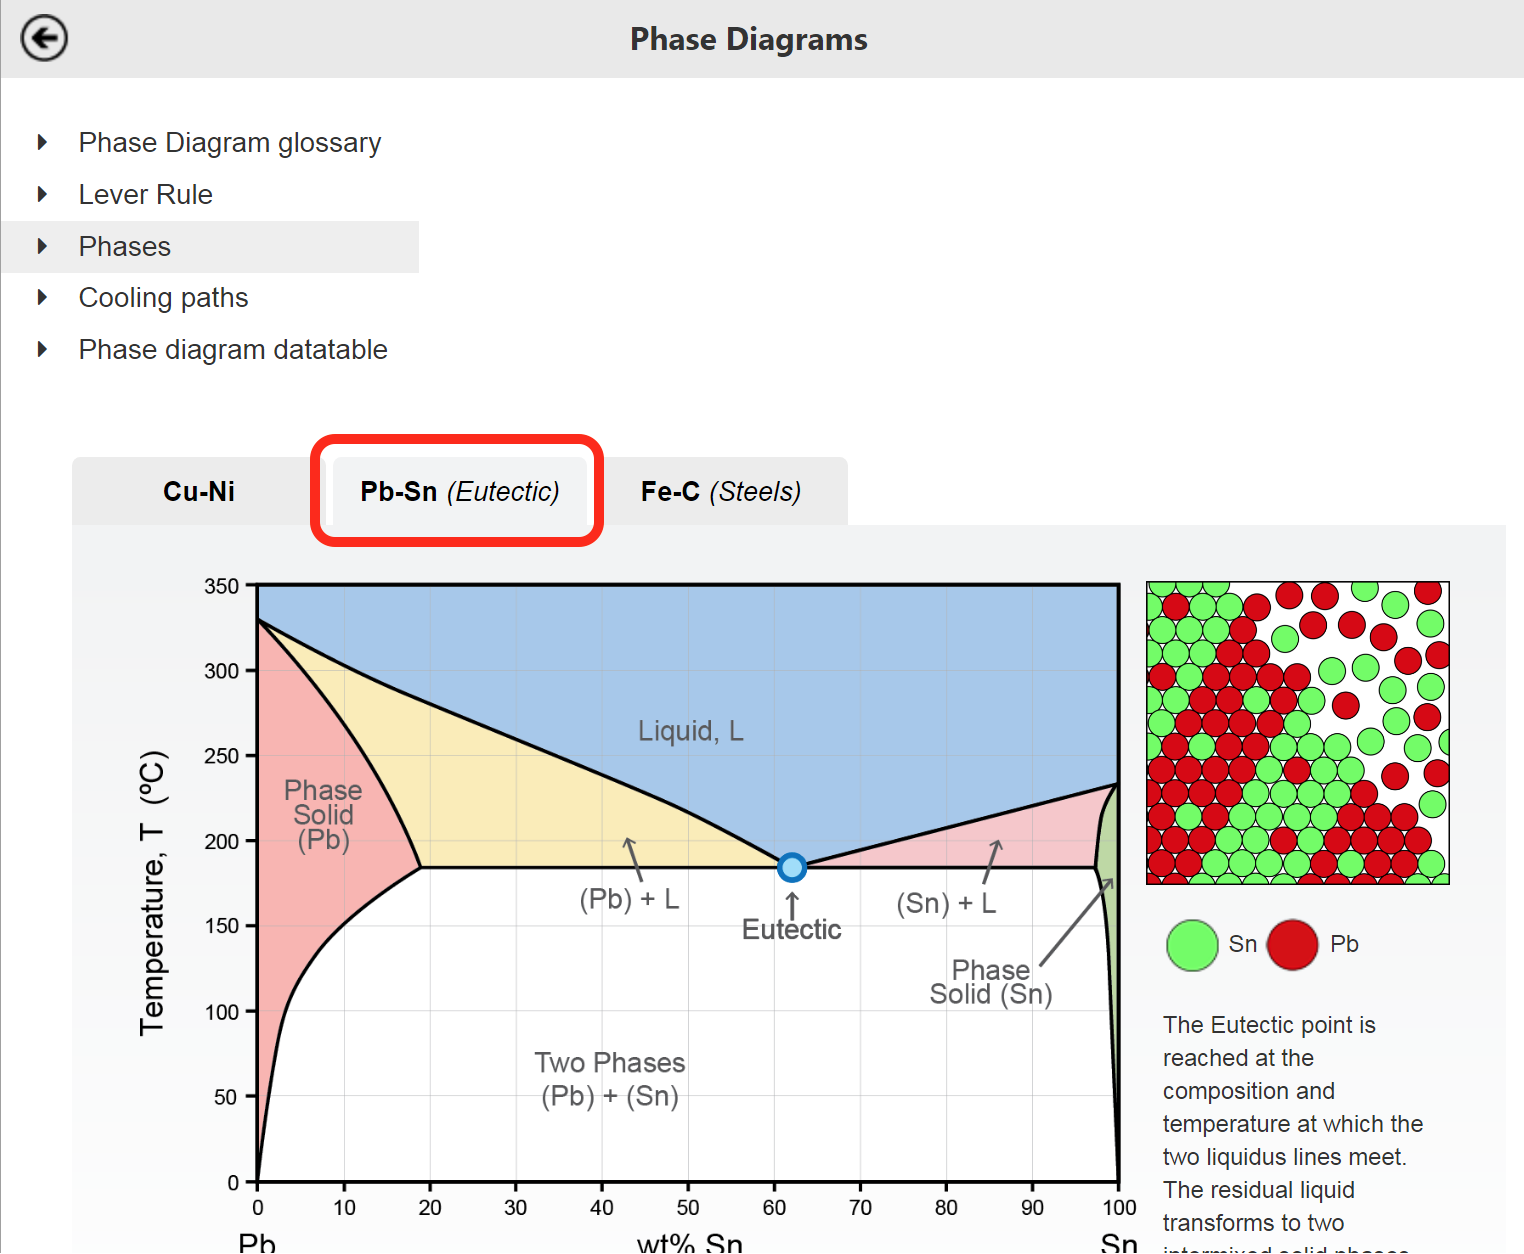Go back using the circled arrow icon
Viewport: 1524px width, 1254px height.
pos(44,39)
